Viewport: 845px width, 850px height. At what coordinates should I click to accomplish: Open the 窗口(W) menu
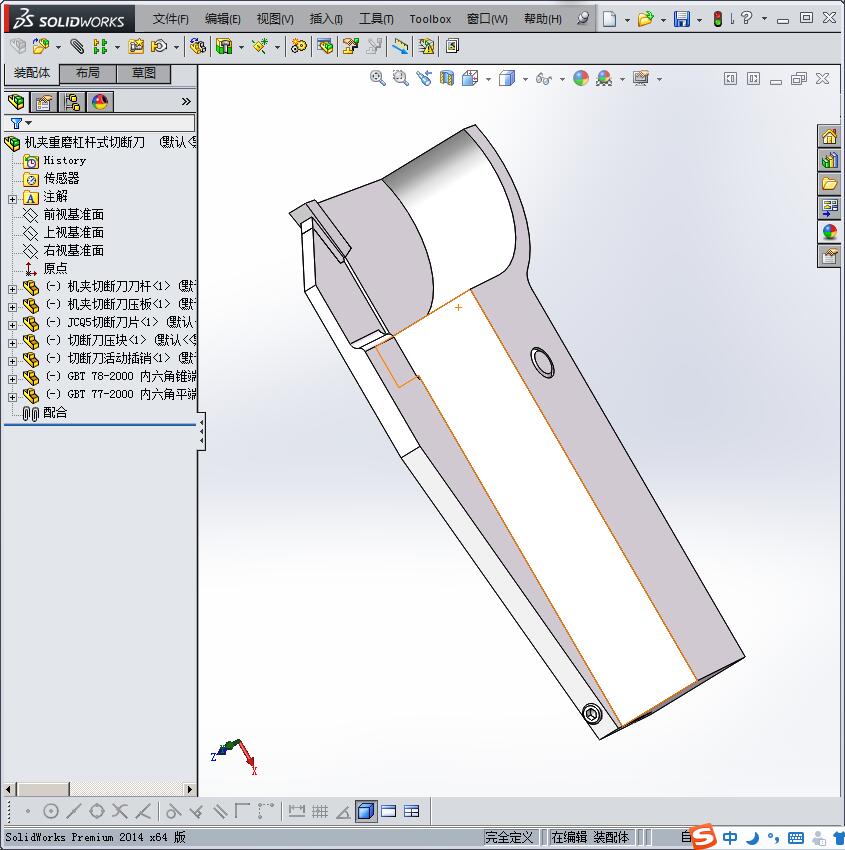(x=487, y=19)
